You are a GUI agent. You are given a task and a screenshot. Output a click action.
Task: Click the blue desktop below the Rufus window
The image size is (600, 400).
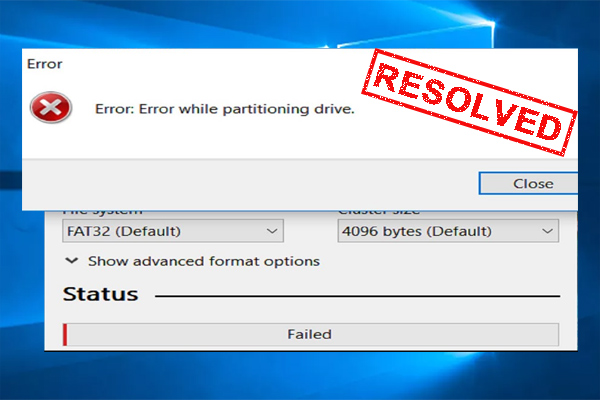[300, 375]
